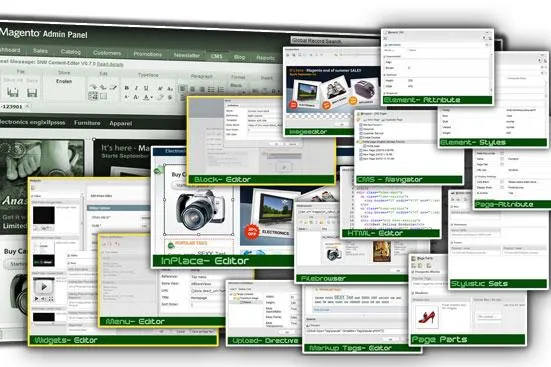Apply subscript in Typeface group
551x367 pixels.
point(170,89)
